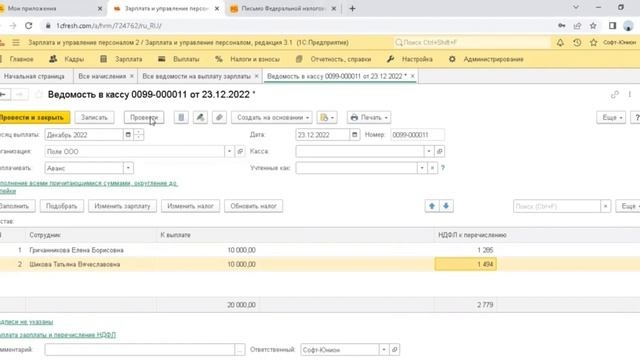Add document to favorites star
The width and height of the screenshot is (640, 360).
pos(38,95)
